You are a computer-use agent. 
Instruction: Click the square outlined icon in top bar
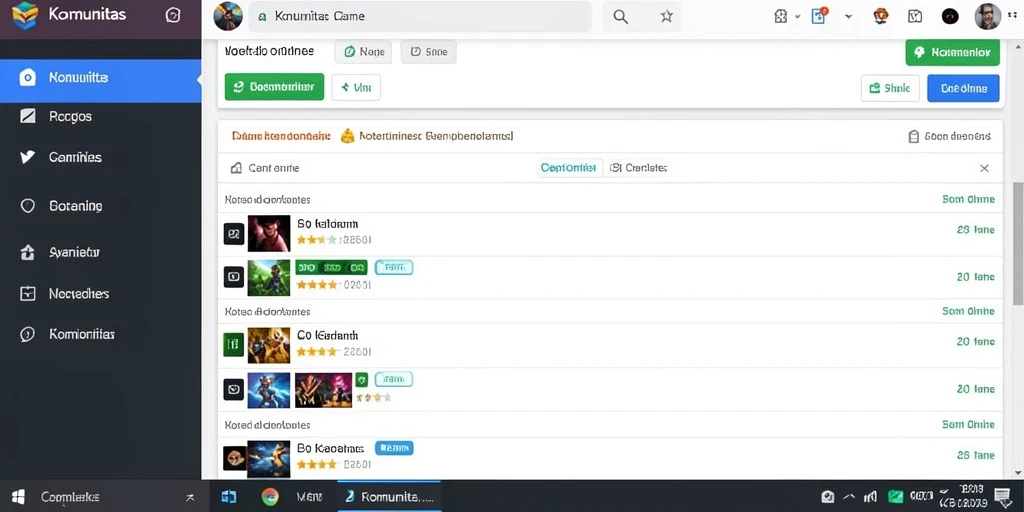[x=915, y=16]
